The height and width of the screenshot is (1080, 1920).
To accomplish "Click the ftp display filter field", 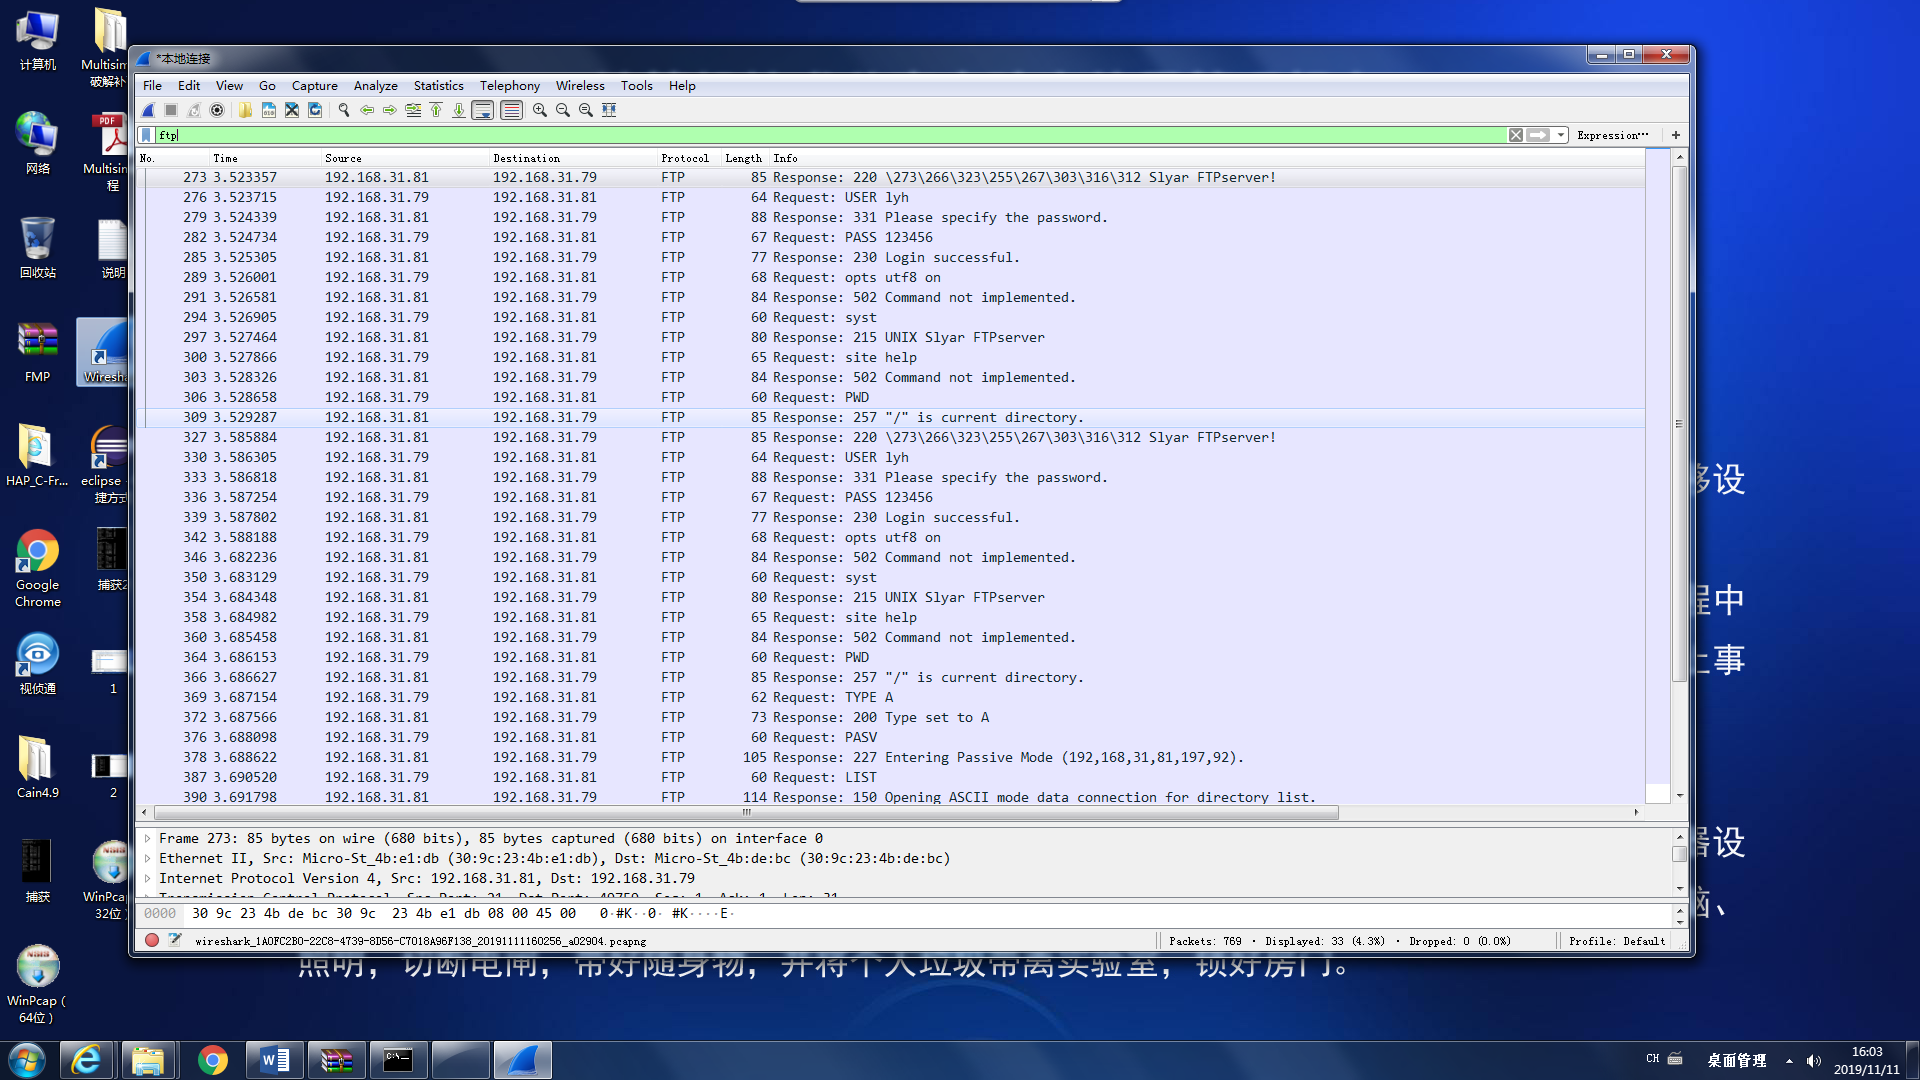I will (x=800, y=135).
